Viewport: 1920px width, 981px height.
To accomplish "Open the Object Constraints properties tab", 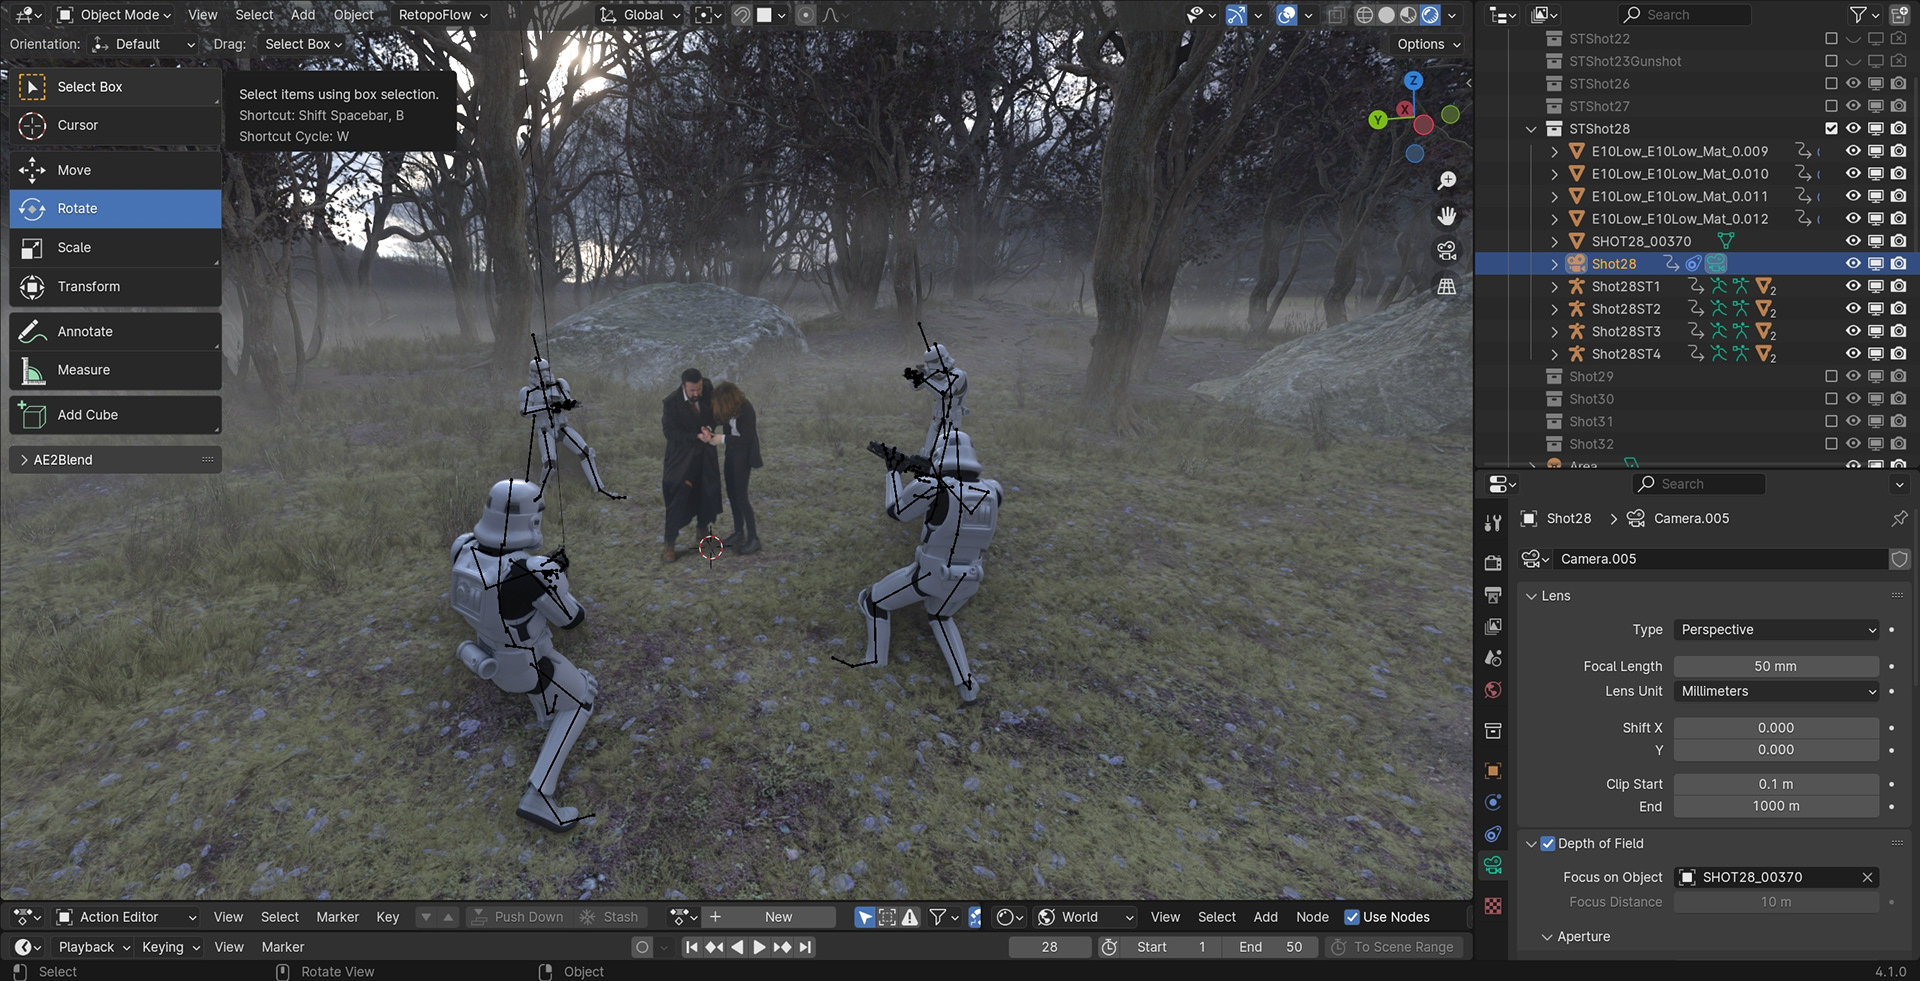I will 1493,834.
